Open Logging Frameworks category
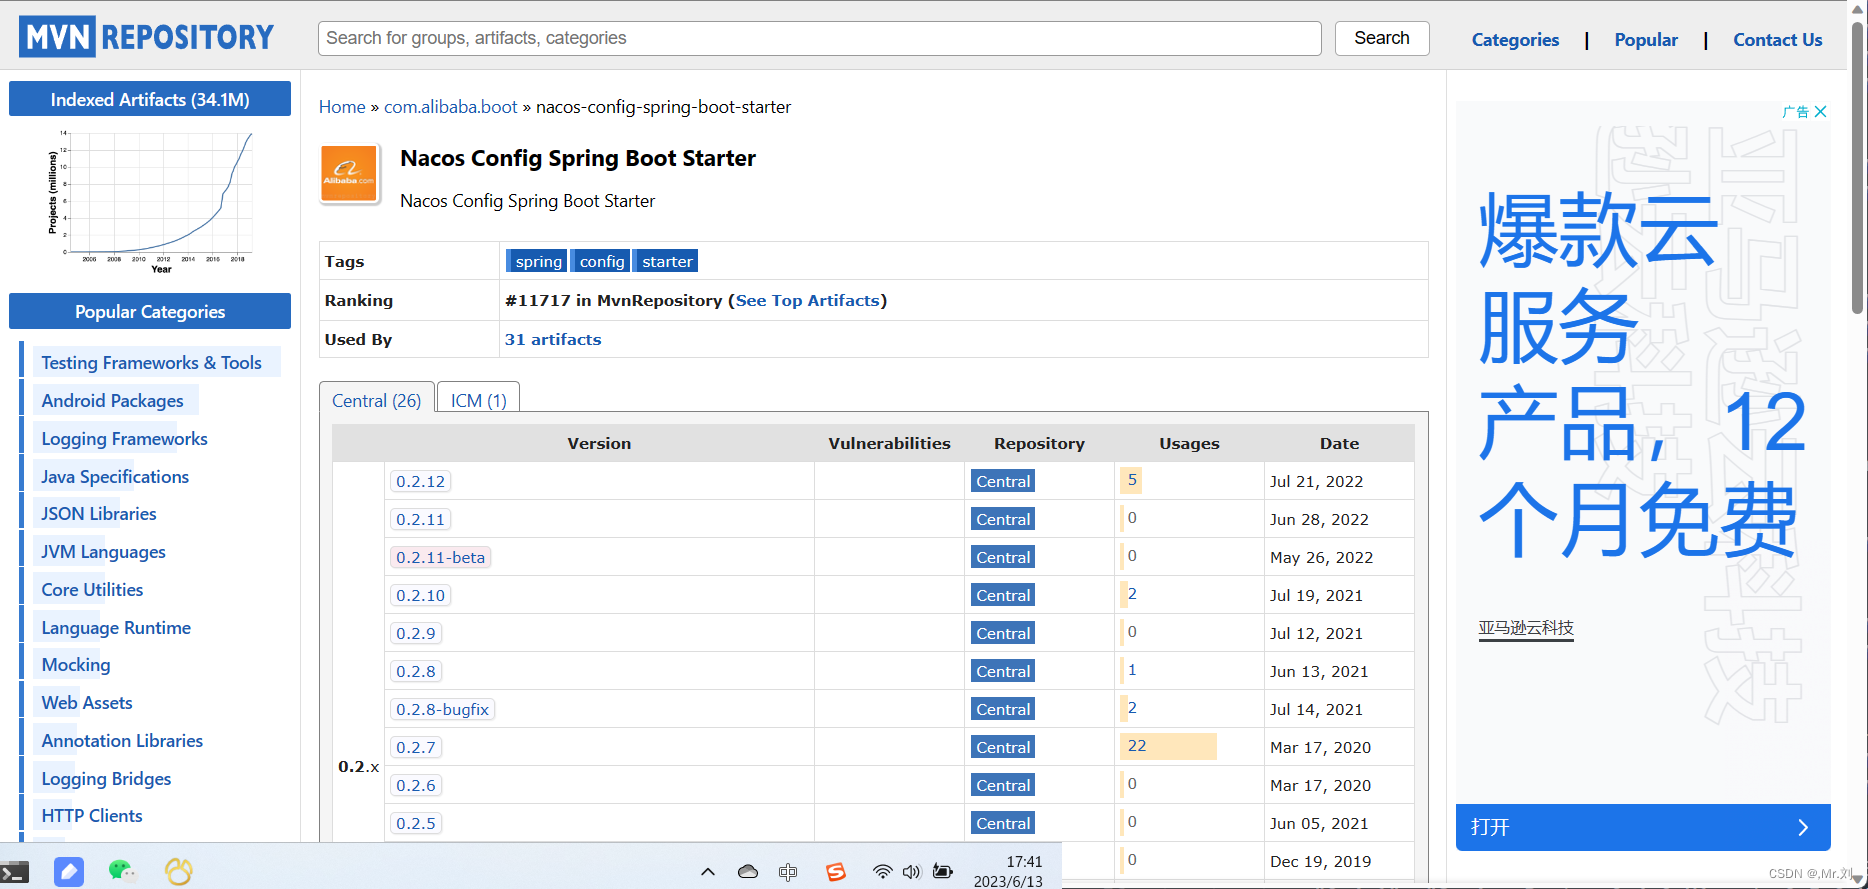The image size is (1868, 889). coord(124,438)
